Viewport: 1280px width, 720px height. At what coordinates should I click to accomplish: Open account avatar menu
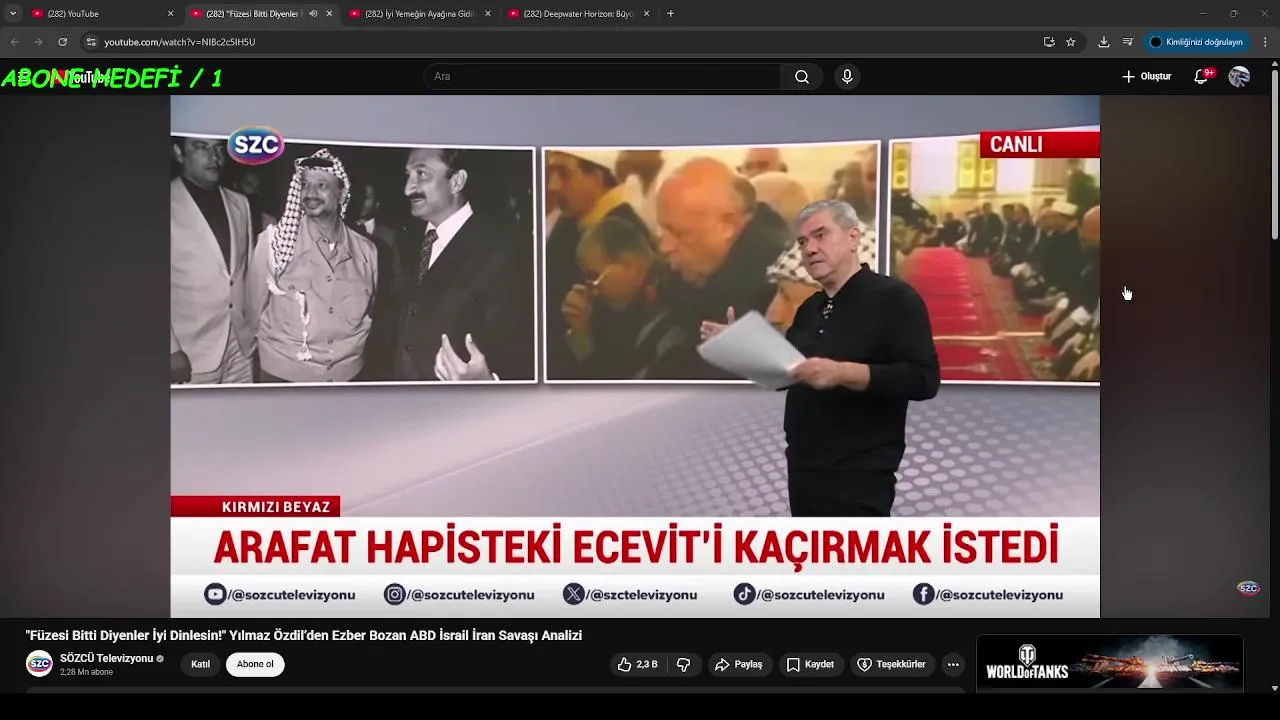coord(1239,77)
